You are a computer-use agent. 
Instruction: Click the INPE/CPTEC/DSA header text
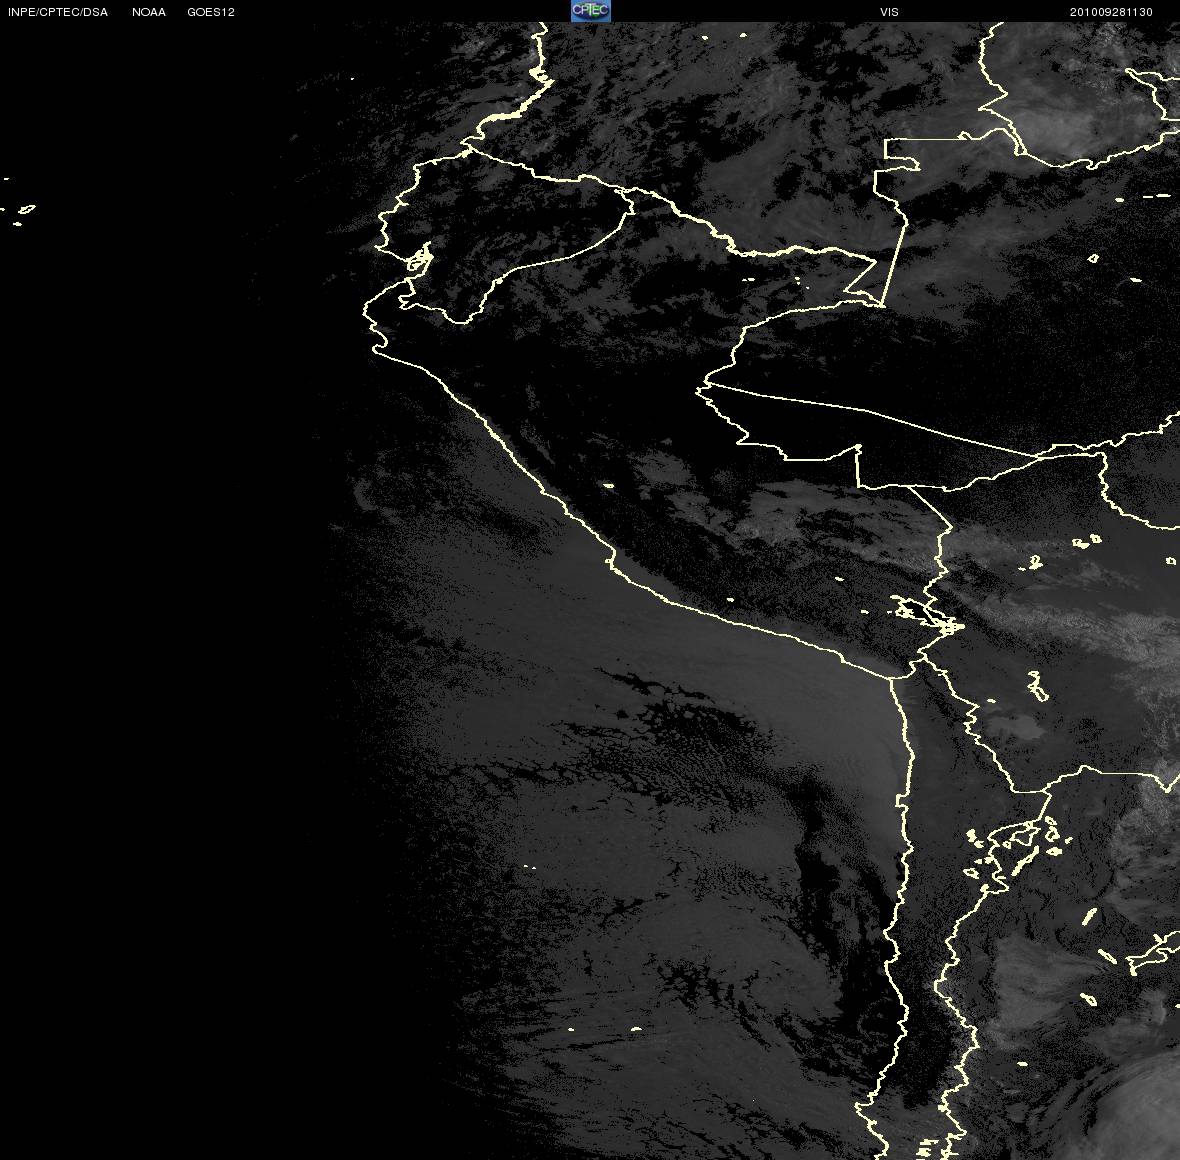click(58, 12)
